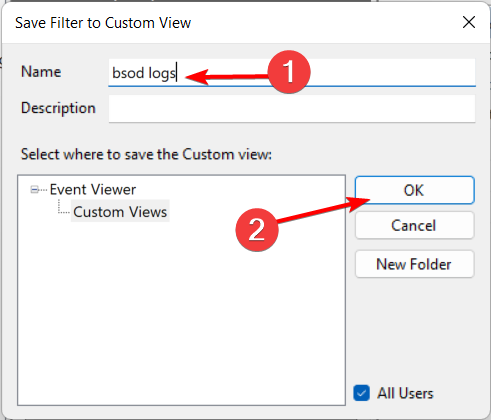The height and width of the screenshot is (420, 491).
Task: Click the Name input field
Action: [292, 73]
